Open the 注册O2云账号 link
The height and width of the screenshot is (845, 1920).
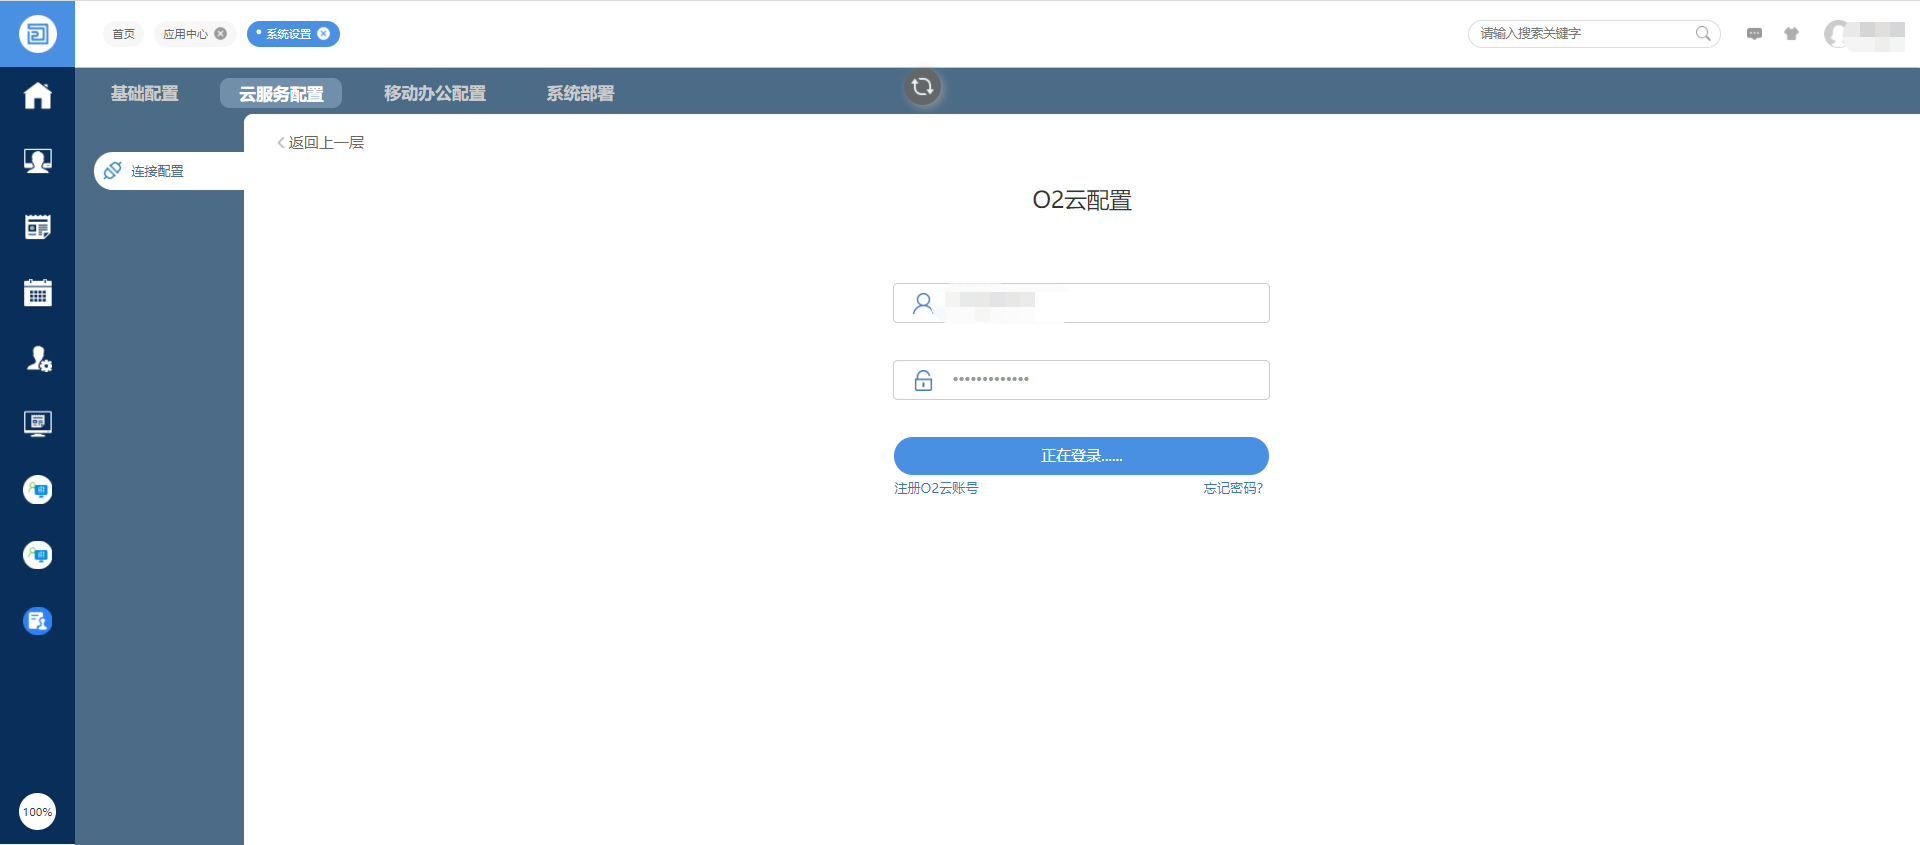pyautogui.click(x=936, y=488)
